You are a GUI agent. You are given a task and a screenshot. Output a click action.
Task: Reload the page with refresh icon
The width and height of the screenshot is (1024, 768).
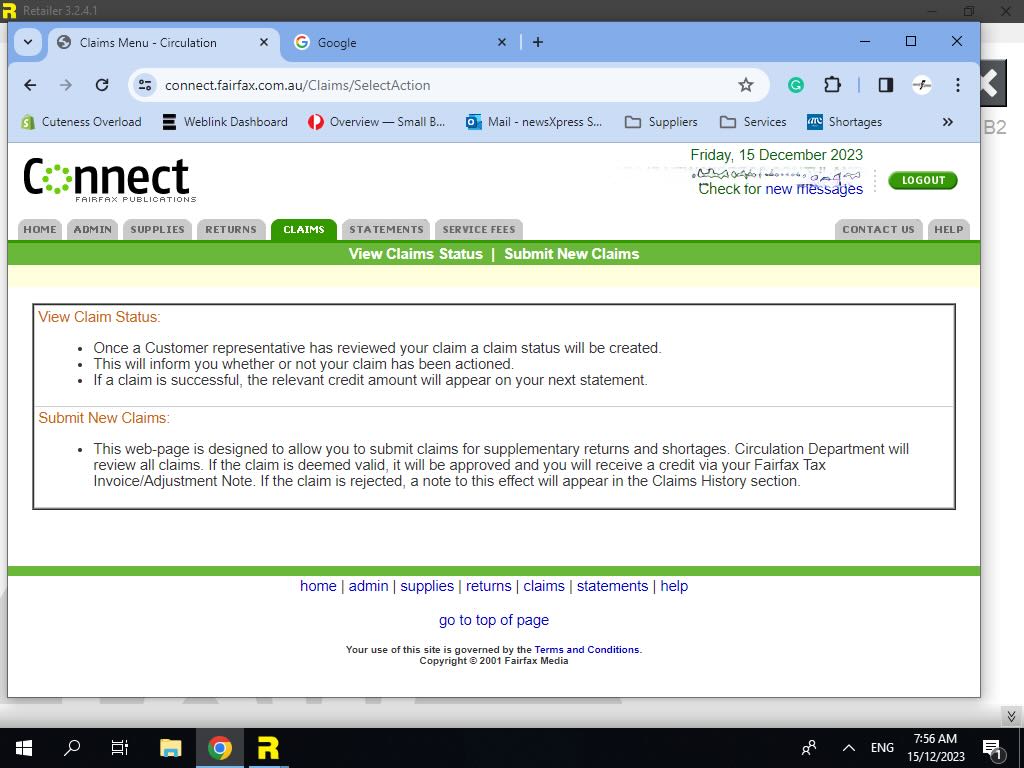[101, 85]
